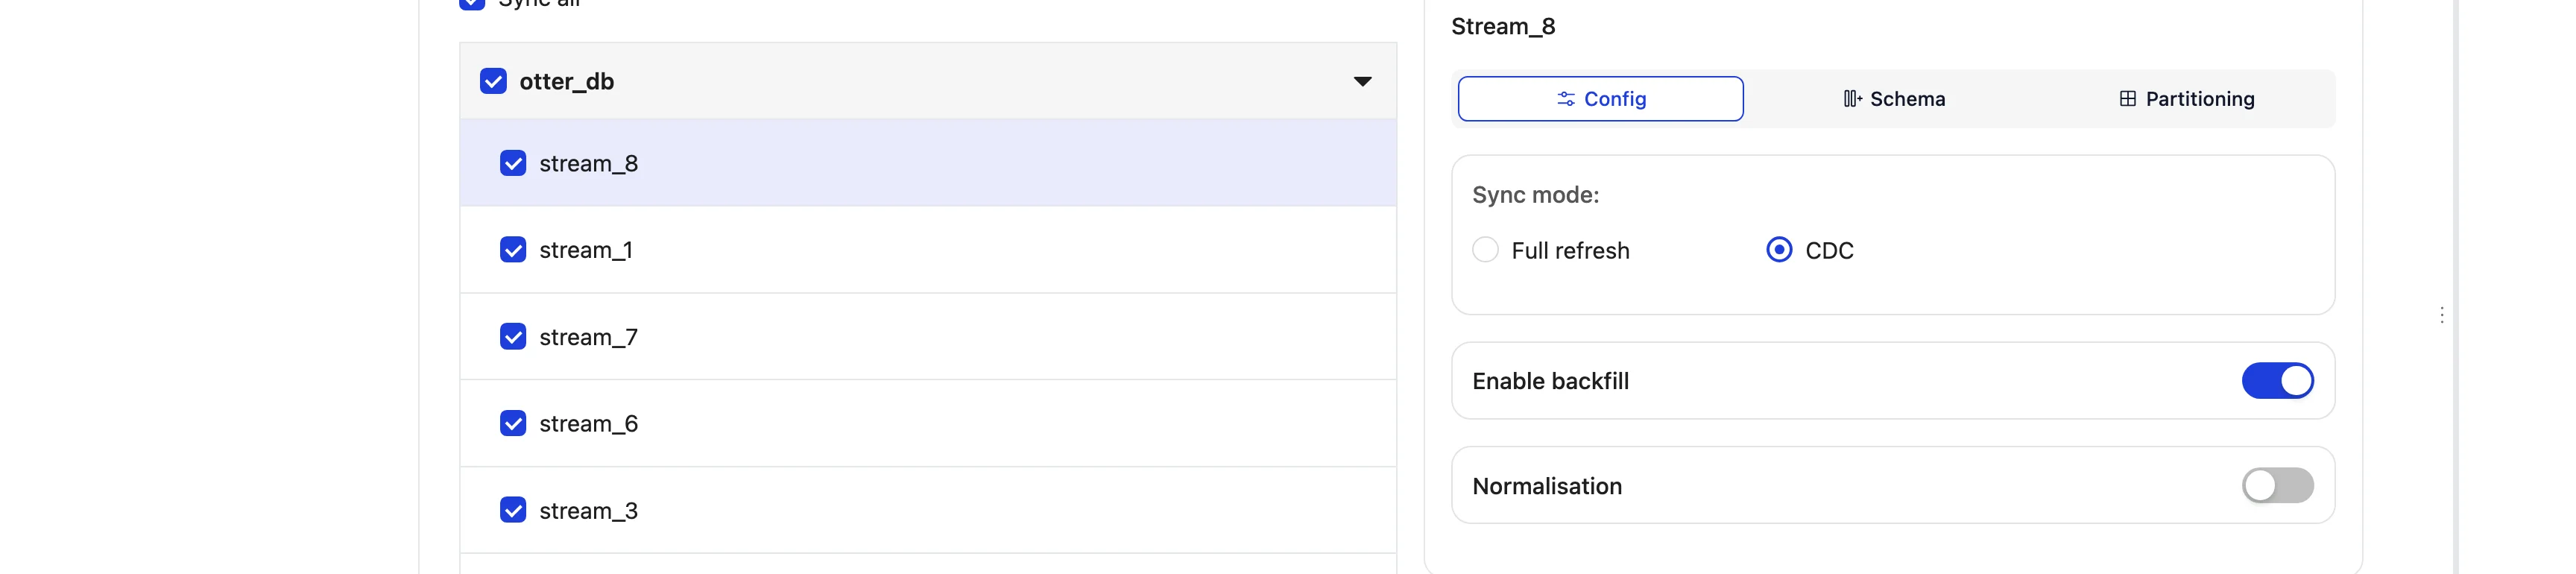Screen dimensions: 2576x574
Task: Click the vertical three-dot resize handle
Action: (x=2441, y=315)
